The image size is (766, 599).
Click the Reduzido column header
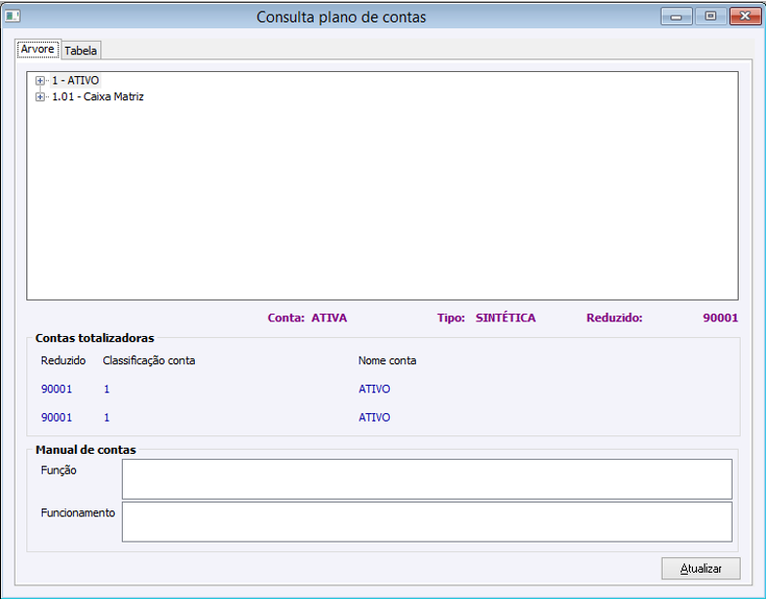coord(63,361)
